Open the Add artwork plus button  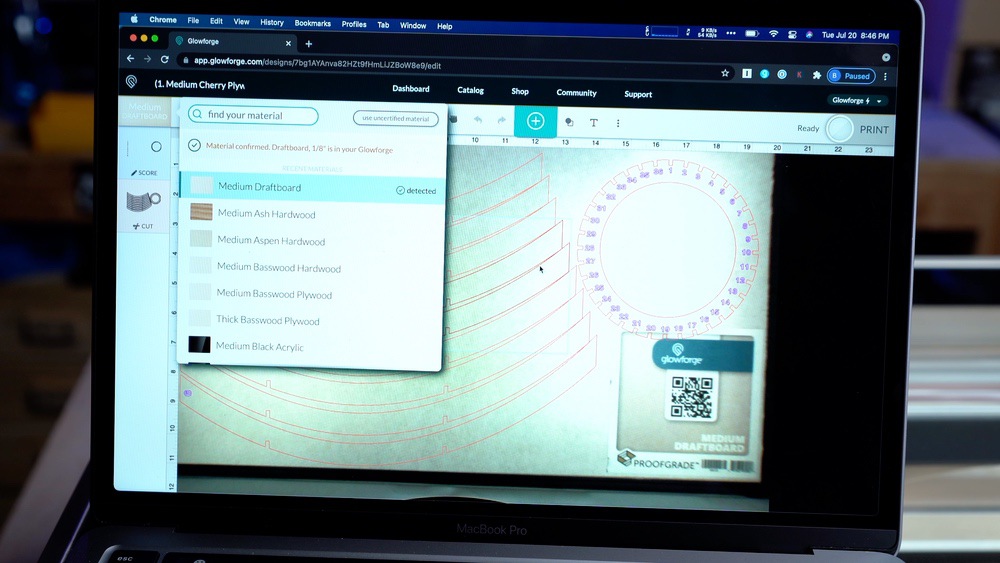tap(535, 121)
